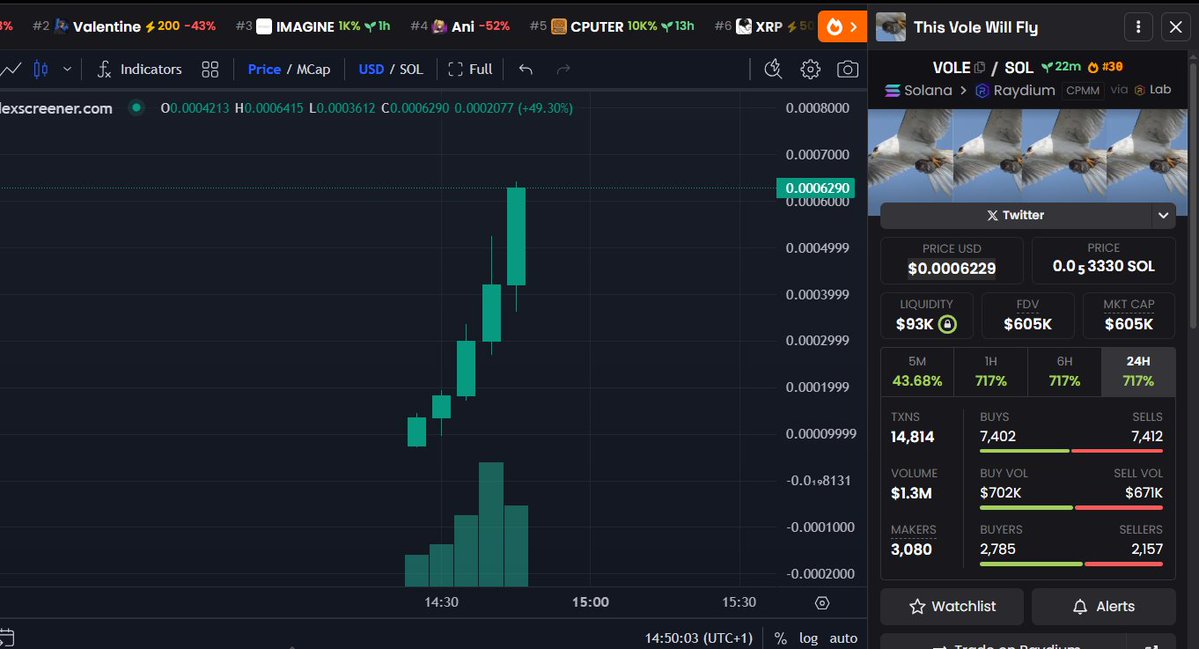This screenshot has width=1199, height=649.
Task: Expand the social links dropdown chevron
Action: [x=1163, y=216]
